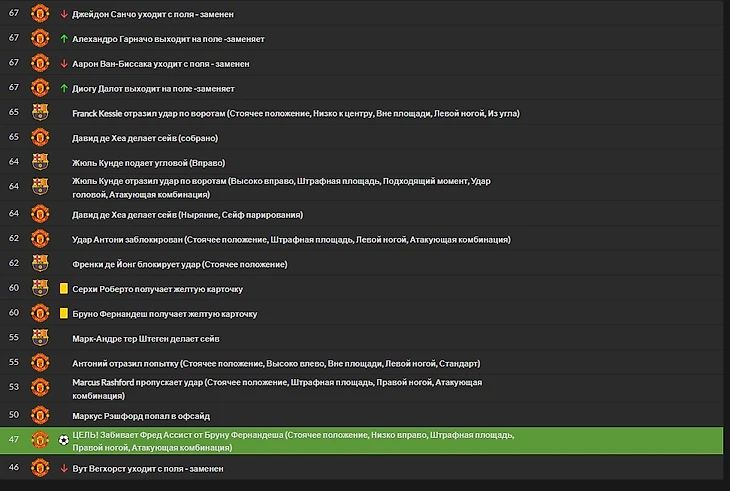This screenshot has width=730, height=491.
Task: Click United crest in Marcus Rashford row
Action: tap(40, 388)
